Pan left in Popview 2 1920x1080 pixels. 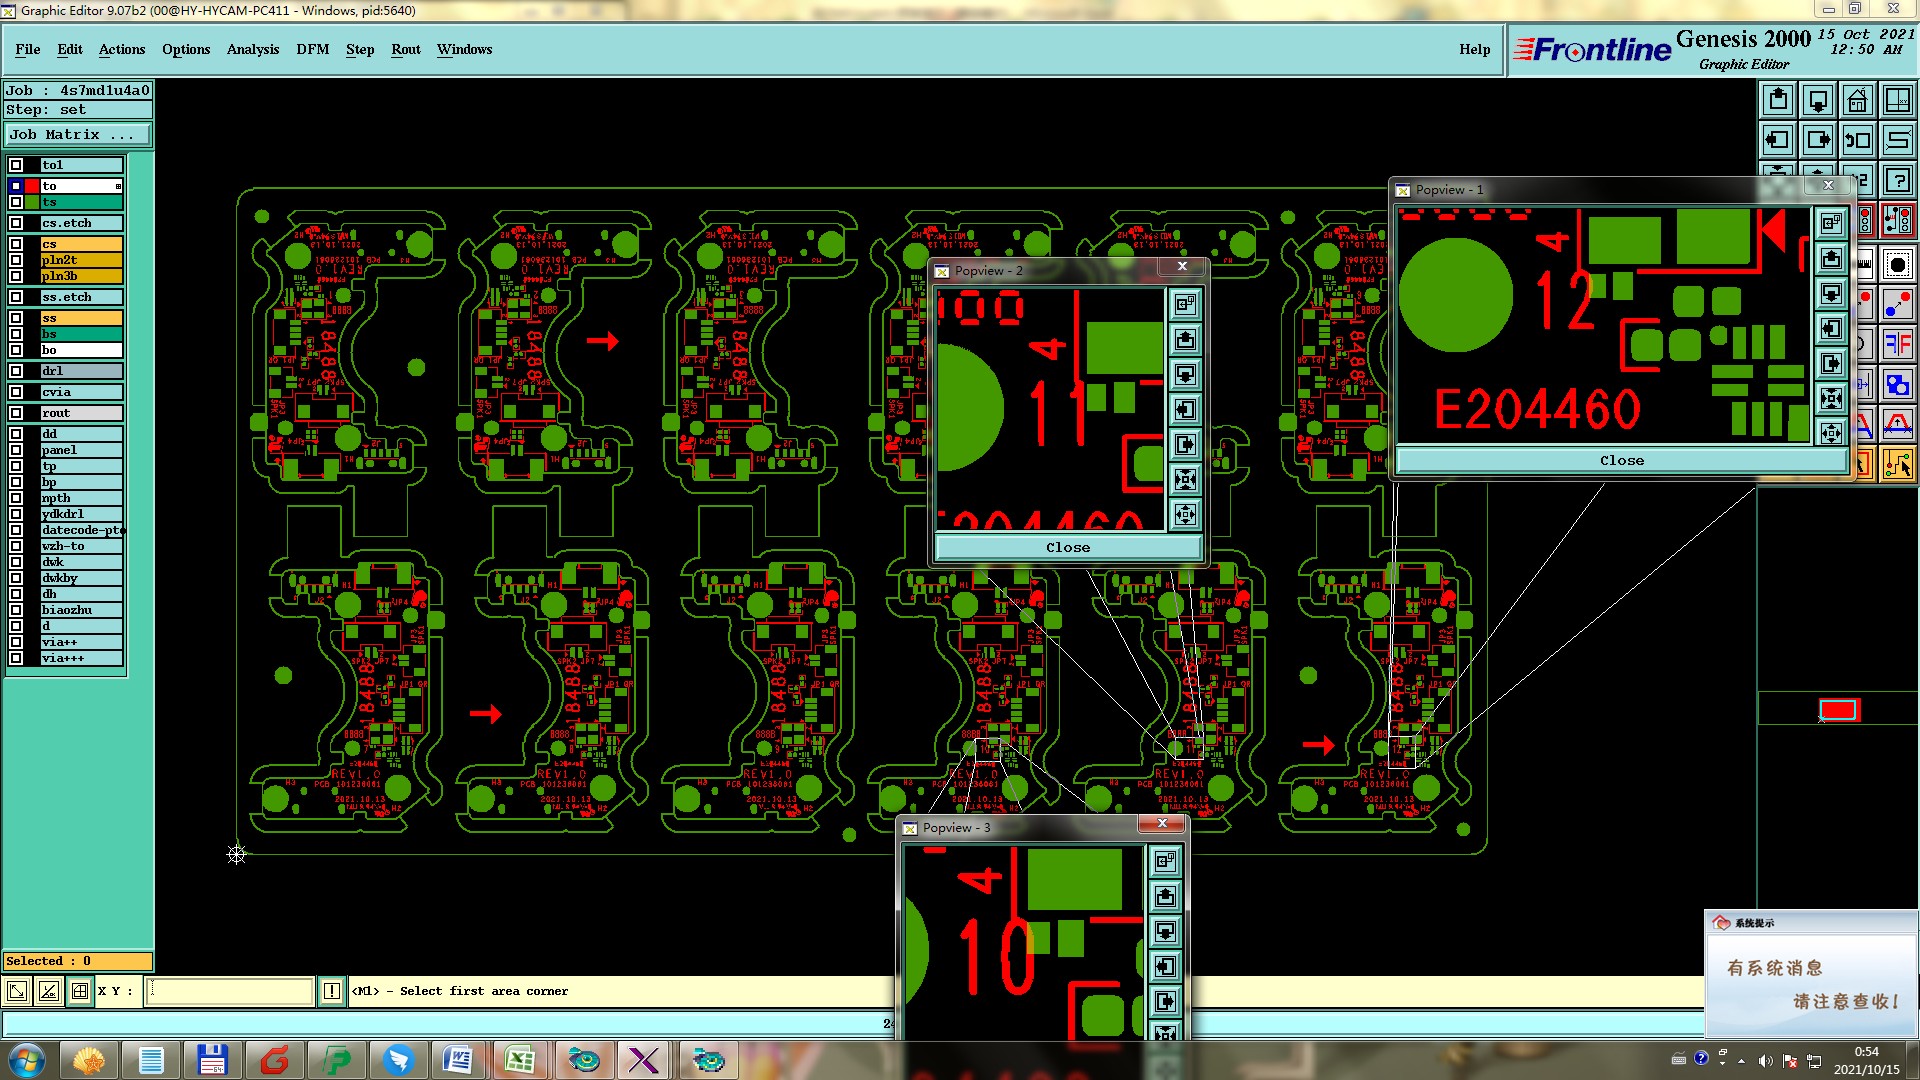[x=1185, y=410]
